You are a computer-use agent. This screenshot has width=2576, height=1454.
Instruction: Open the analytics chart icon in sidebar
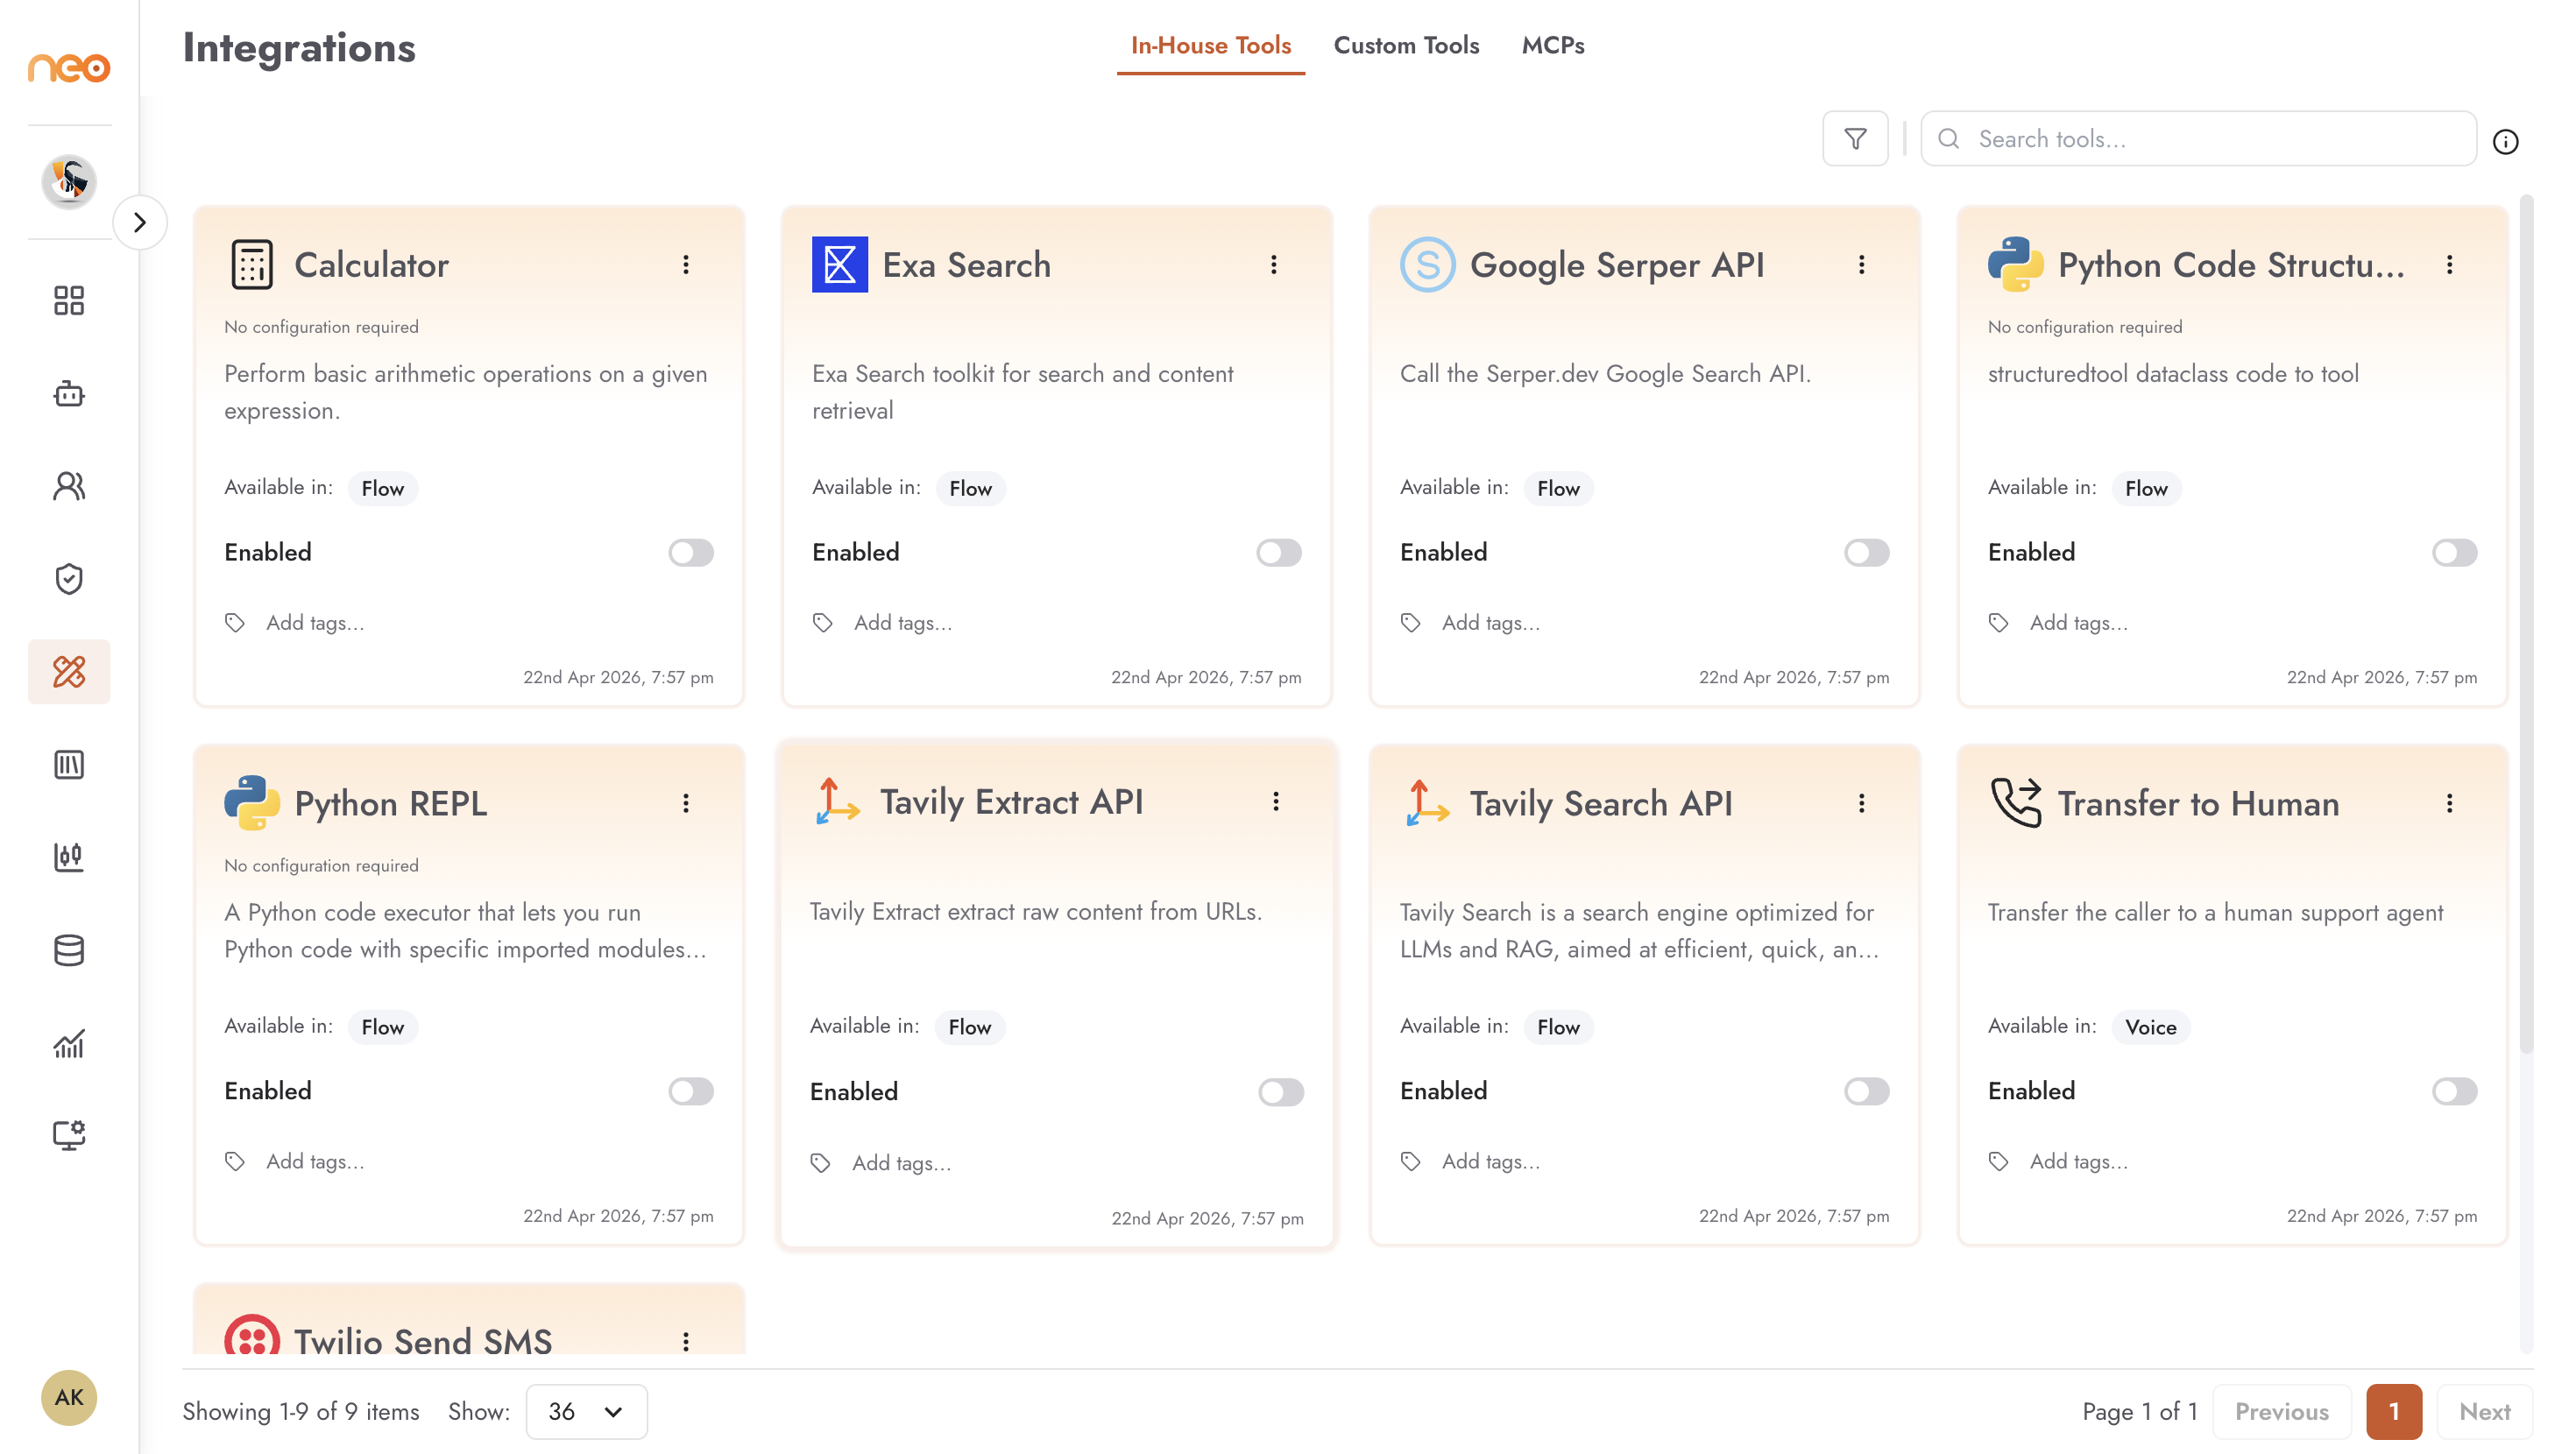(x=69, y=1043)
